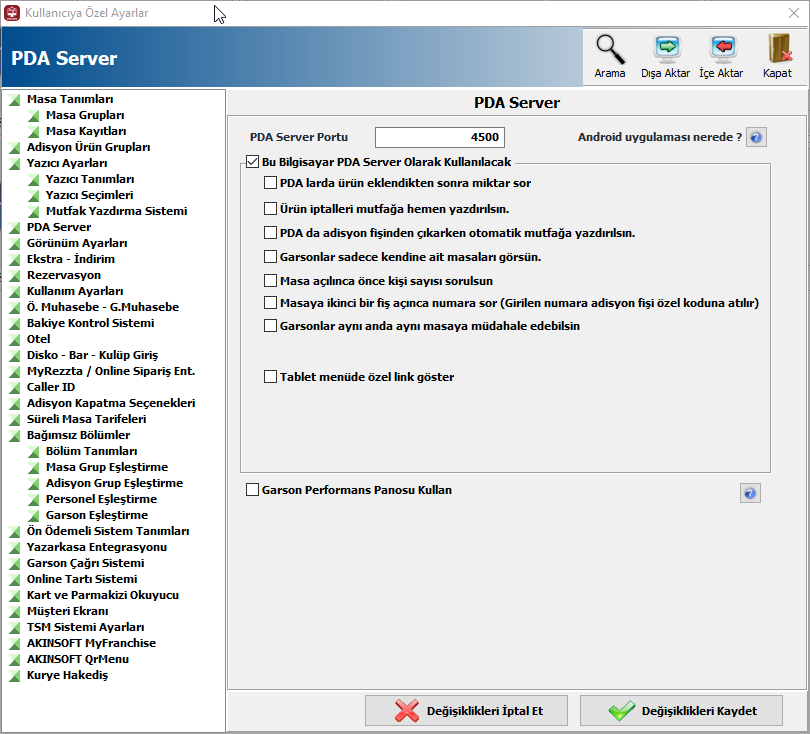Click green icon beside AKINSOFT QrMenu
This screenshot has width=810, height=734.
(x=14, y=660)
